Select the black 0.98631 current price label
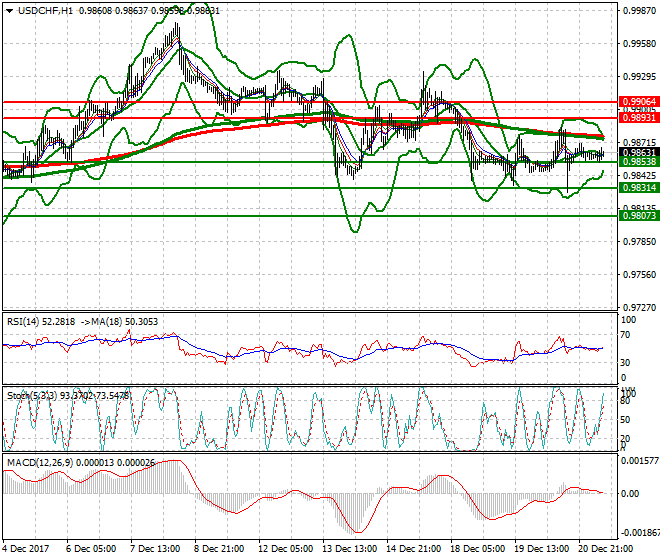The height and width of the screenshot is (560, 660). 639,152
